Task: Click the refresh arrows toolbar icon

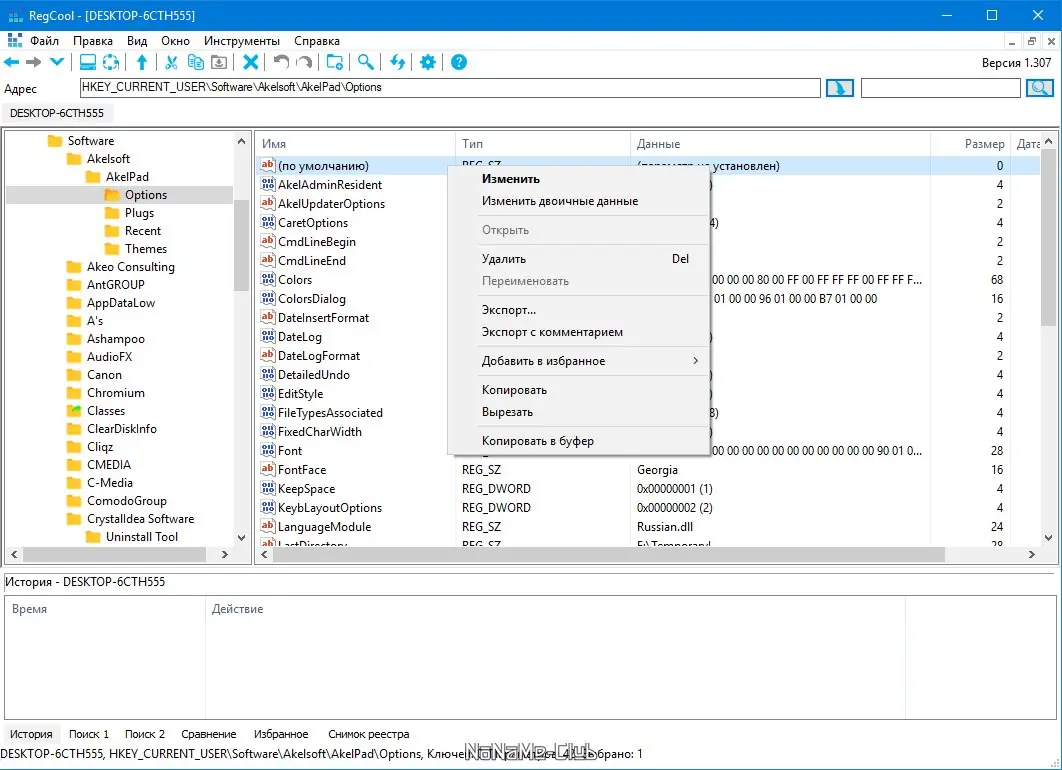Action: click(x=397, y=63)
